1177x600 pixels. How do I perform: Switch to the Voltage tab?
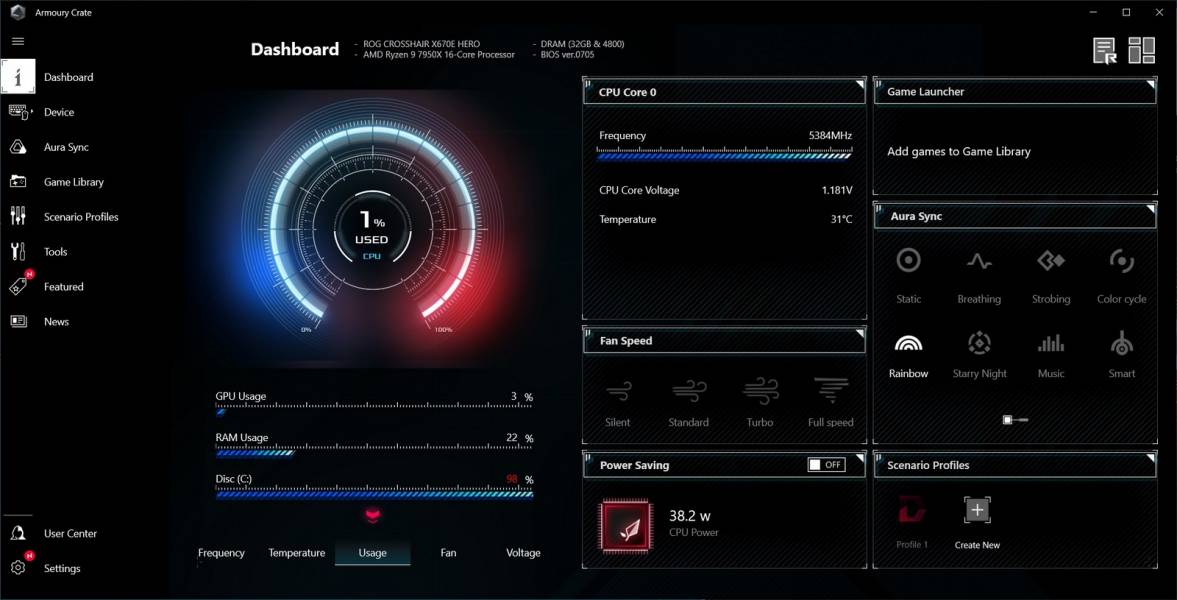tap(523, 553)
